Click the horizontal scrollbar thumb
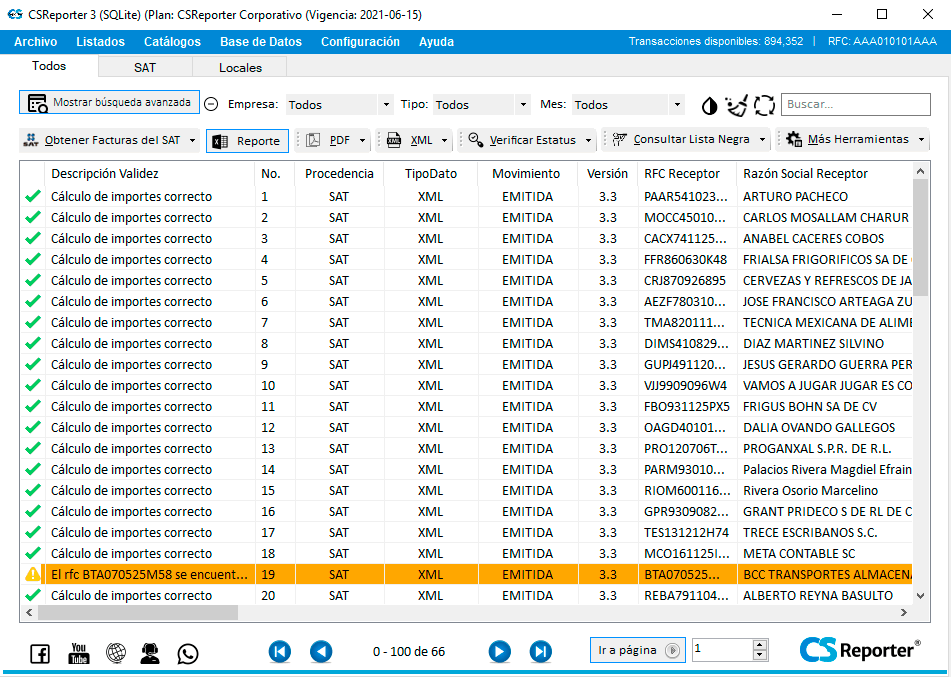 click(138, 613)
